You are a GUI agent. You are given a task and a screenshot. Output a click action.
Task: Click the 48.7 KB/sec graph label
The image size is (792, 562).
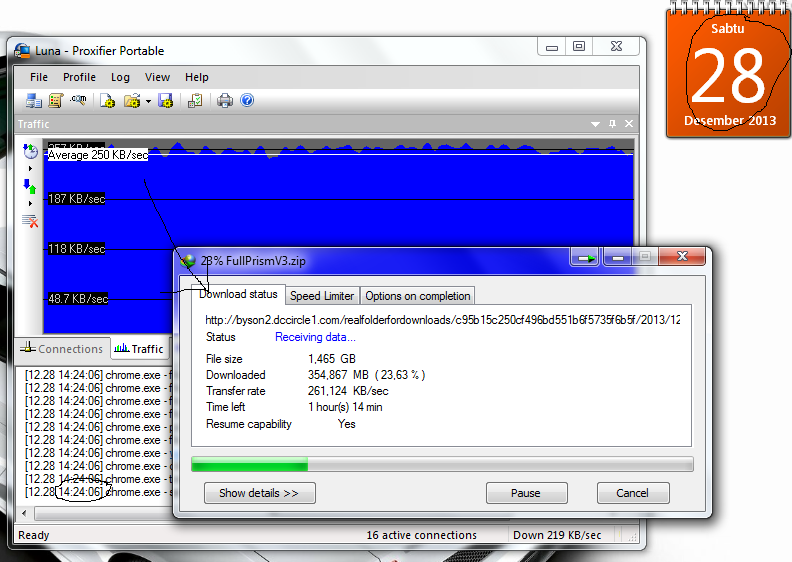click(x=78, y=299)
